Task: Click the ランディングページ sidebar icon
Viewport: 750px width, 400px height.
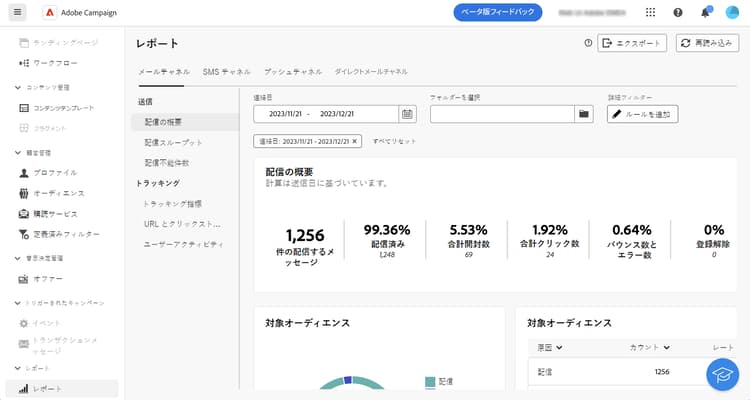Action: [x=24, y=43]
